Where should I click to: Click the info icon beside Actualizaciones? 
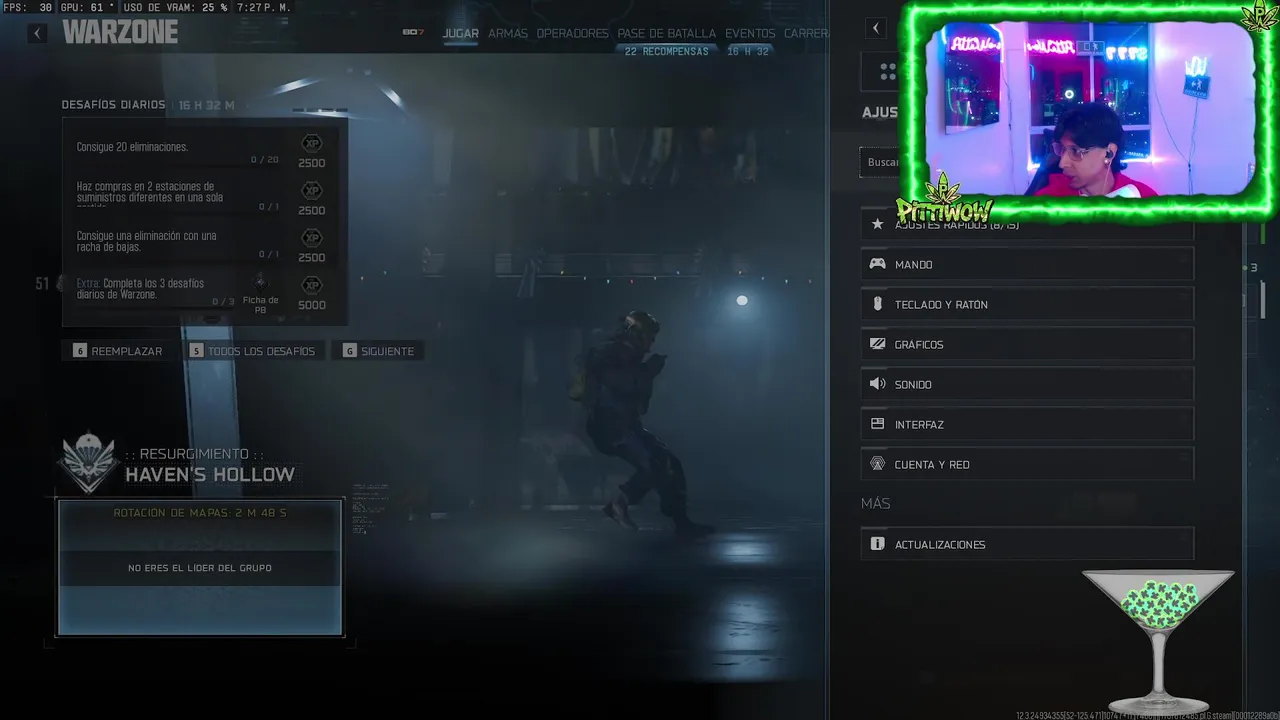[877, 544]
